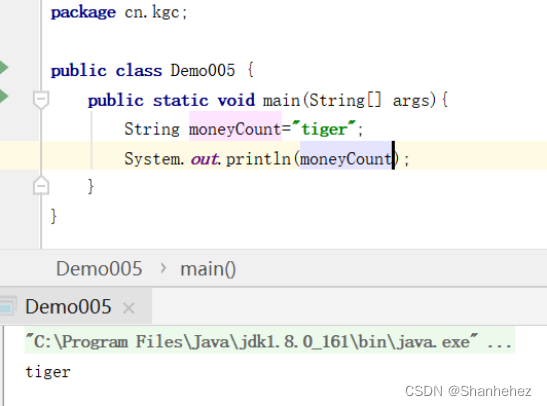
Task: Click the static keyword in main signature
Action: (181, 100)
